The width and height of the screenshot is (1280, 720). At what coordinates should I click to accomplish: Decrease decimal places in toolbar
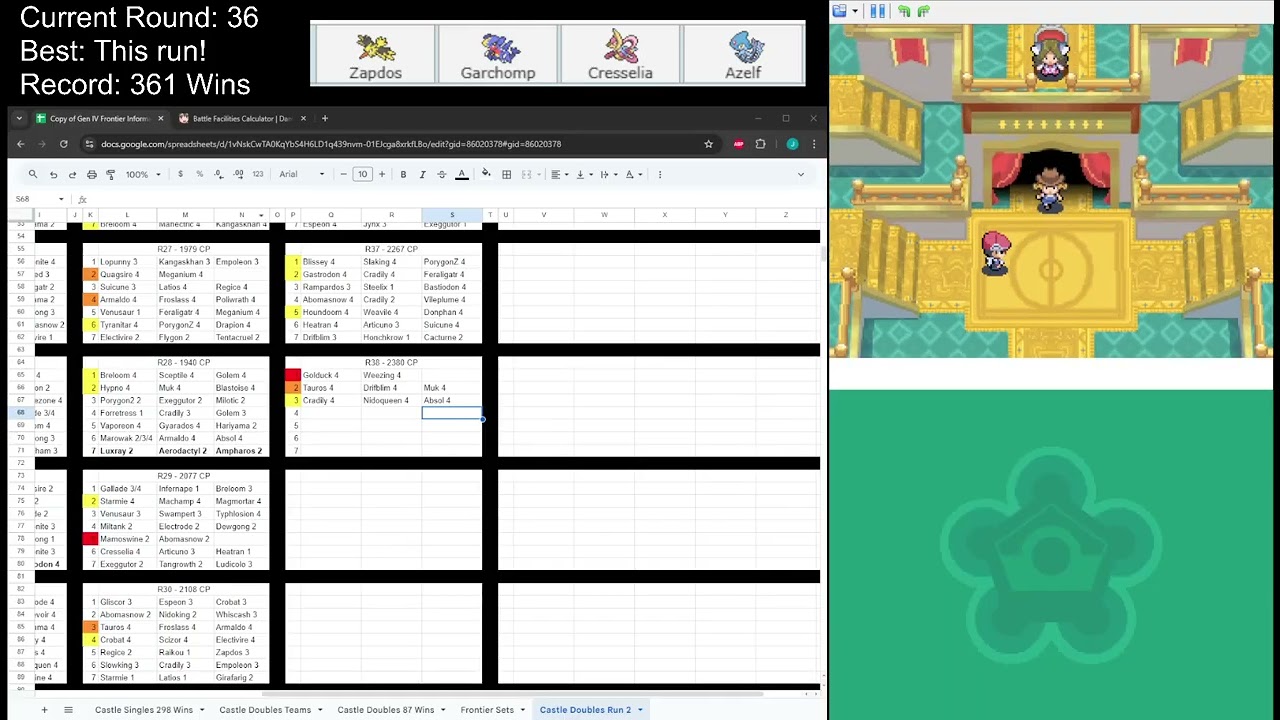click(219, 174)
